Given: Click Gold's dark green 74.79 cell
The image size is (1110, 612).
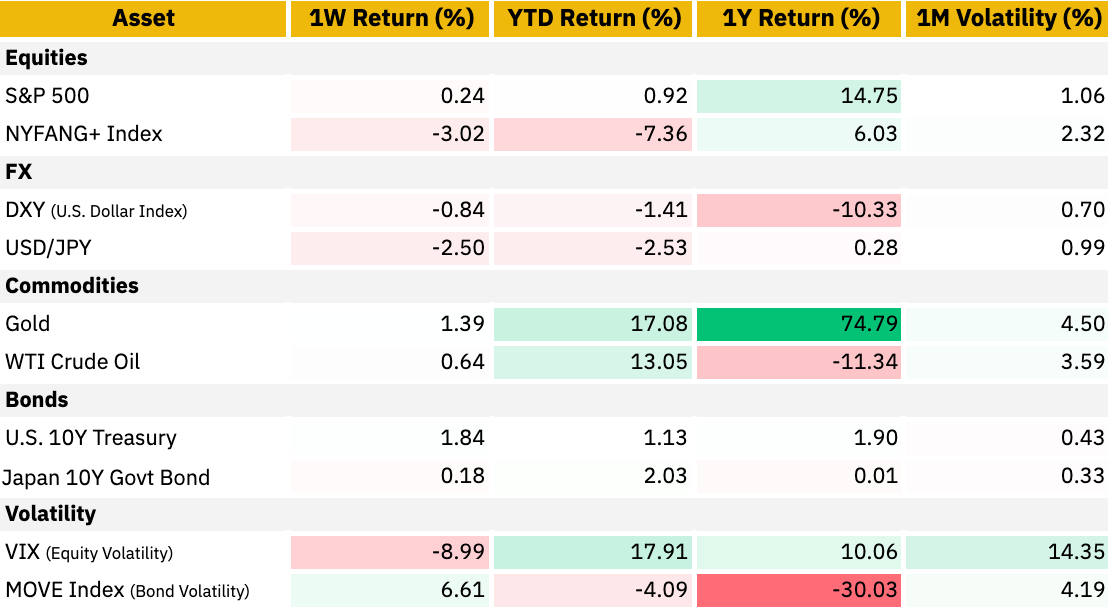Looking at the screenshot, I should pos(798,324).
